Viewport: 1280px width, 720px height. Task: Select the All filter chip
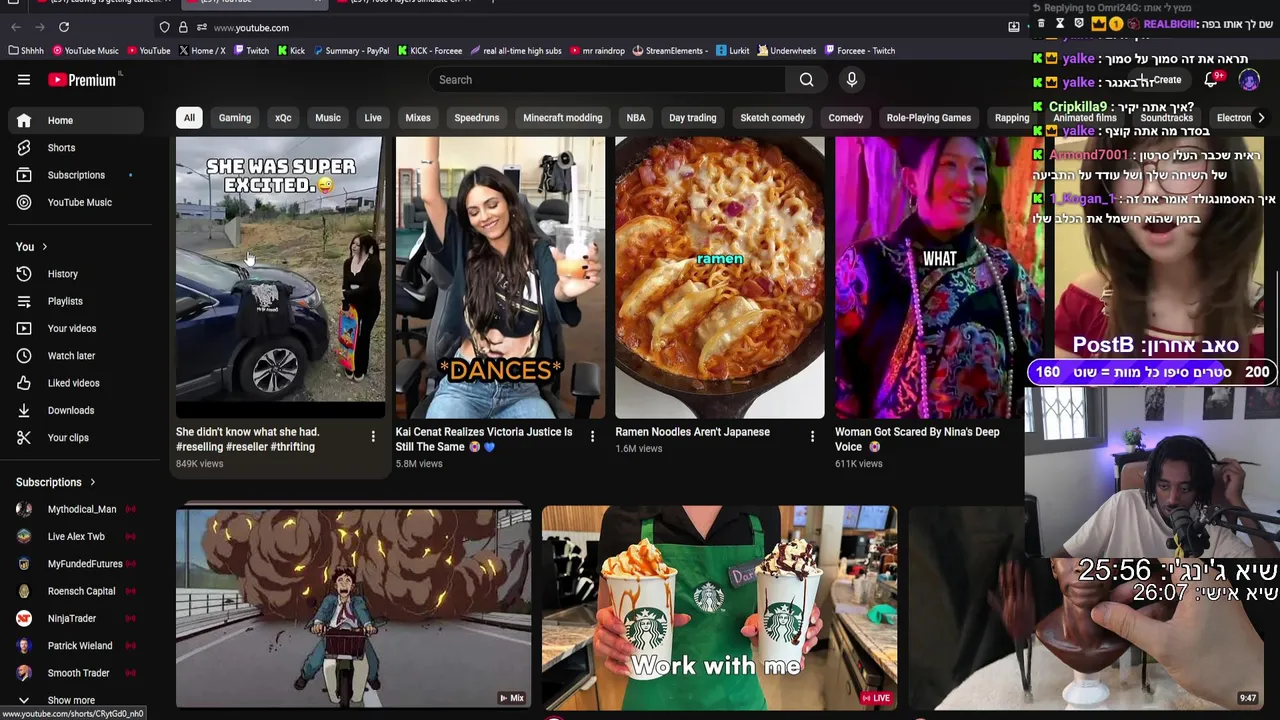tap(189, 118)
